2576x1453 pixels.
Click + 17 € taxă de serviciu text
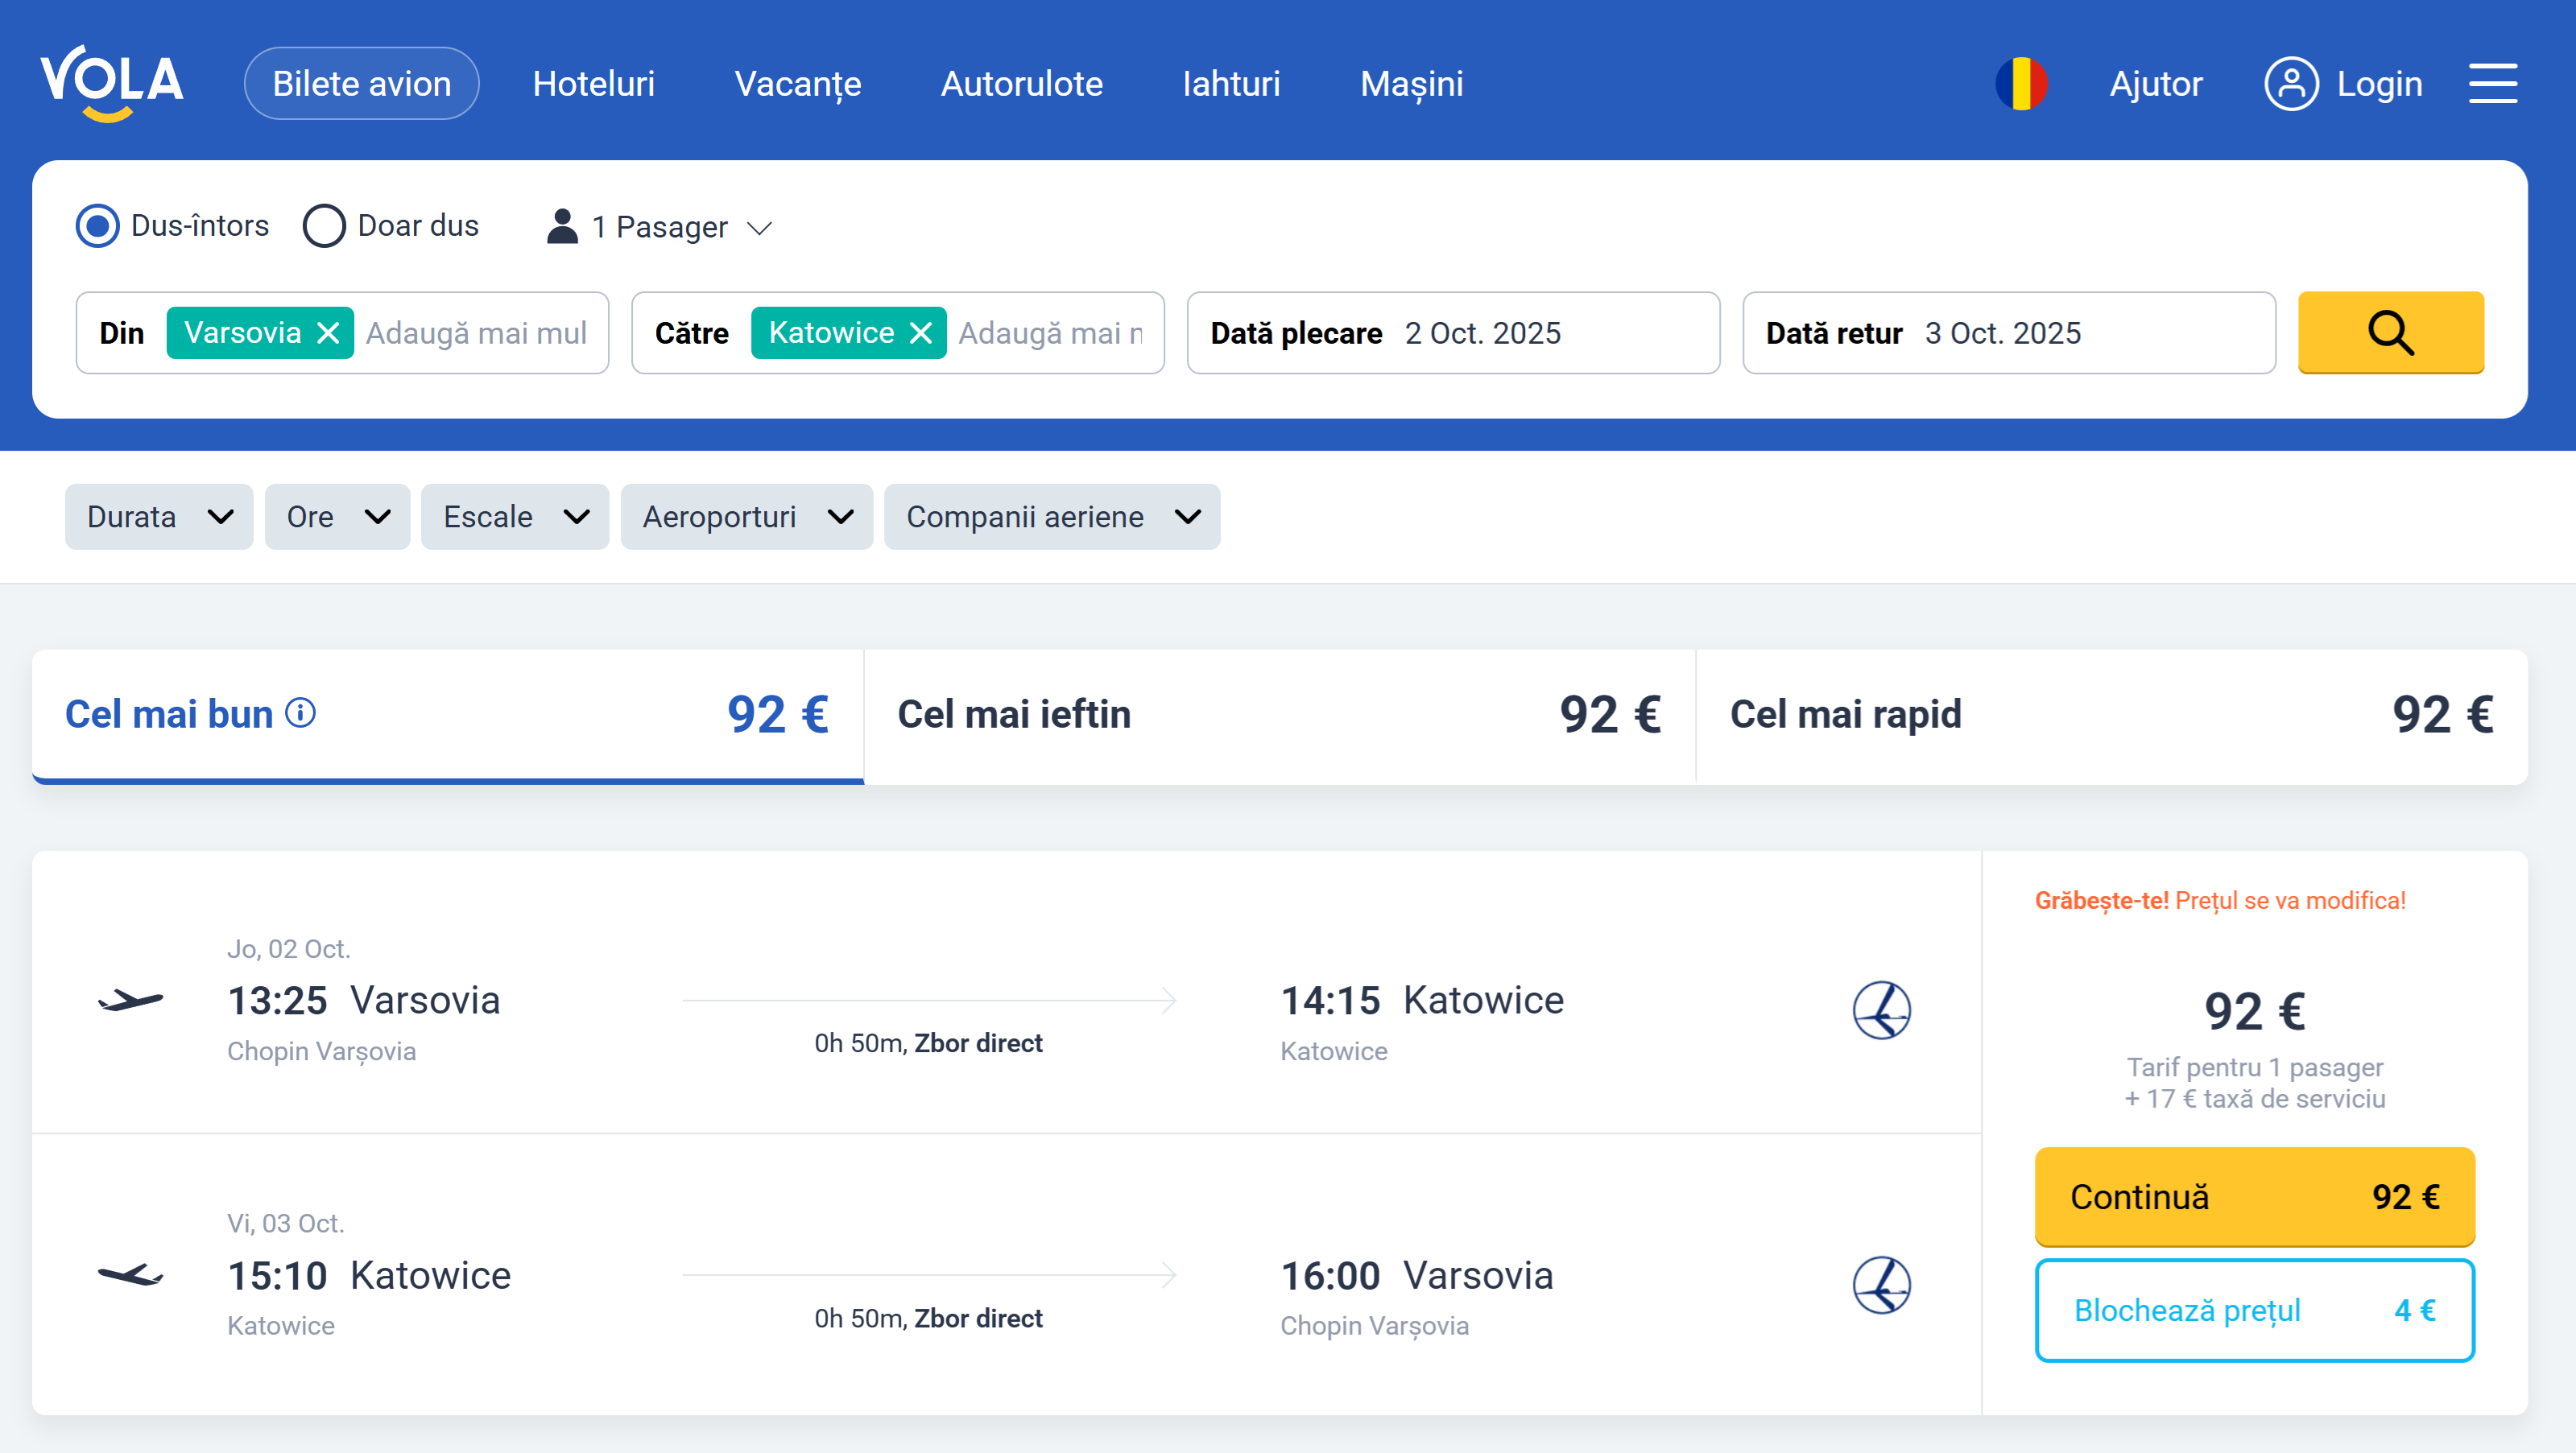click(x=2254, y=1098)
